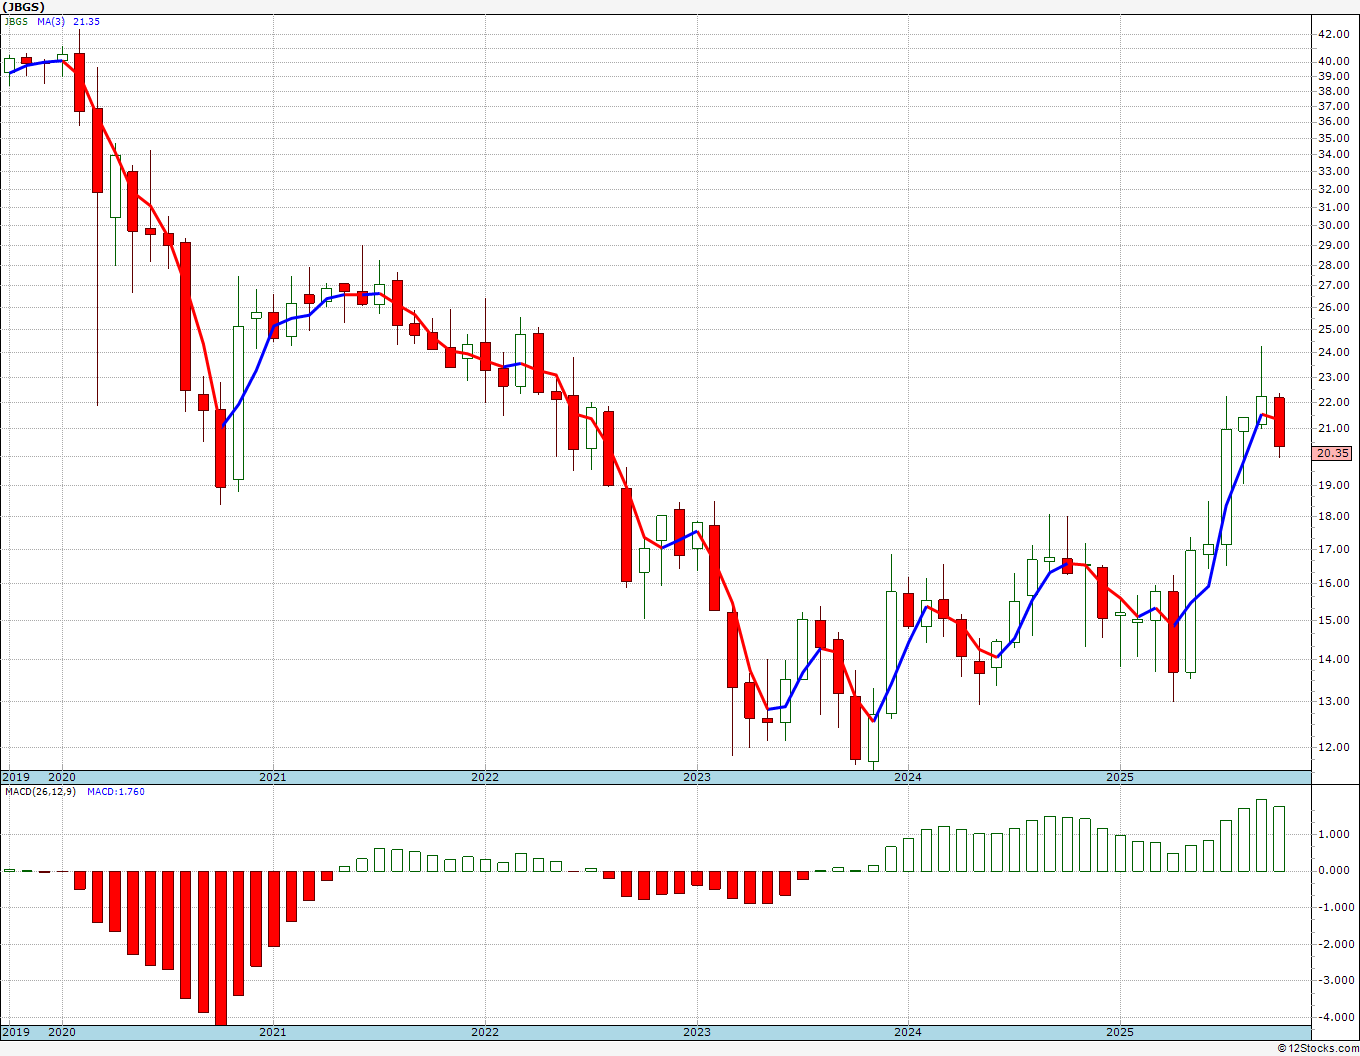Click 2025 on the price chart time axis
This screenshot has width=1360, height=1056.
tap(1120, 777)
